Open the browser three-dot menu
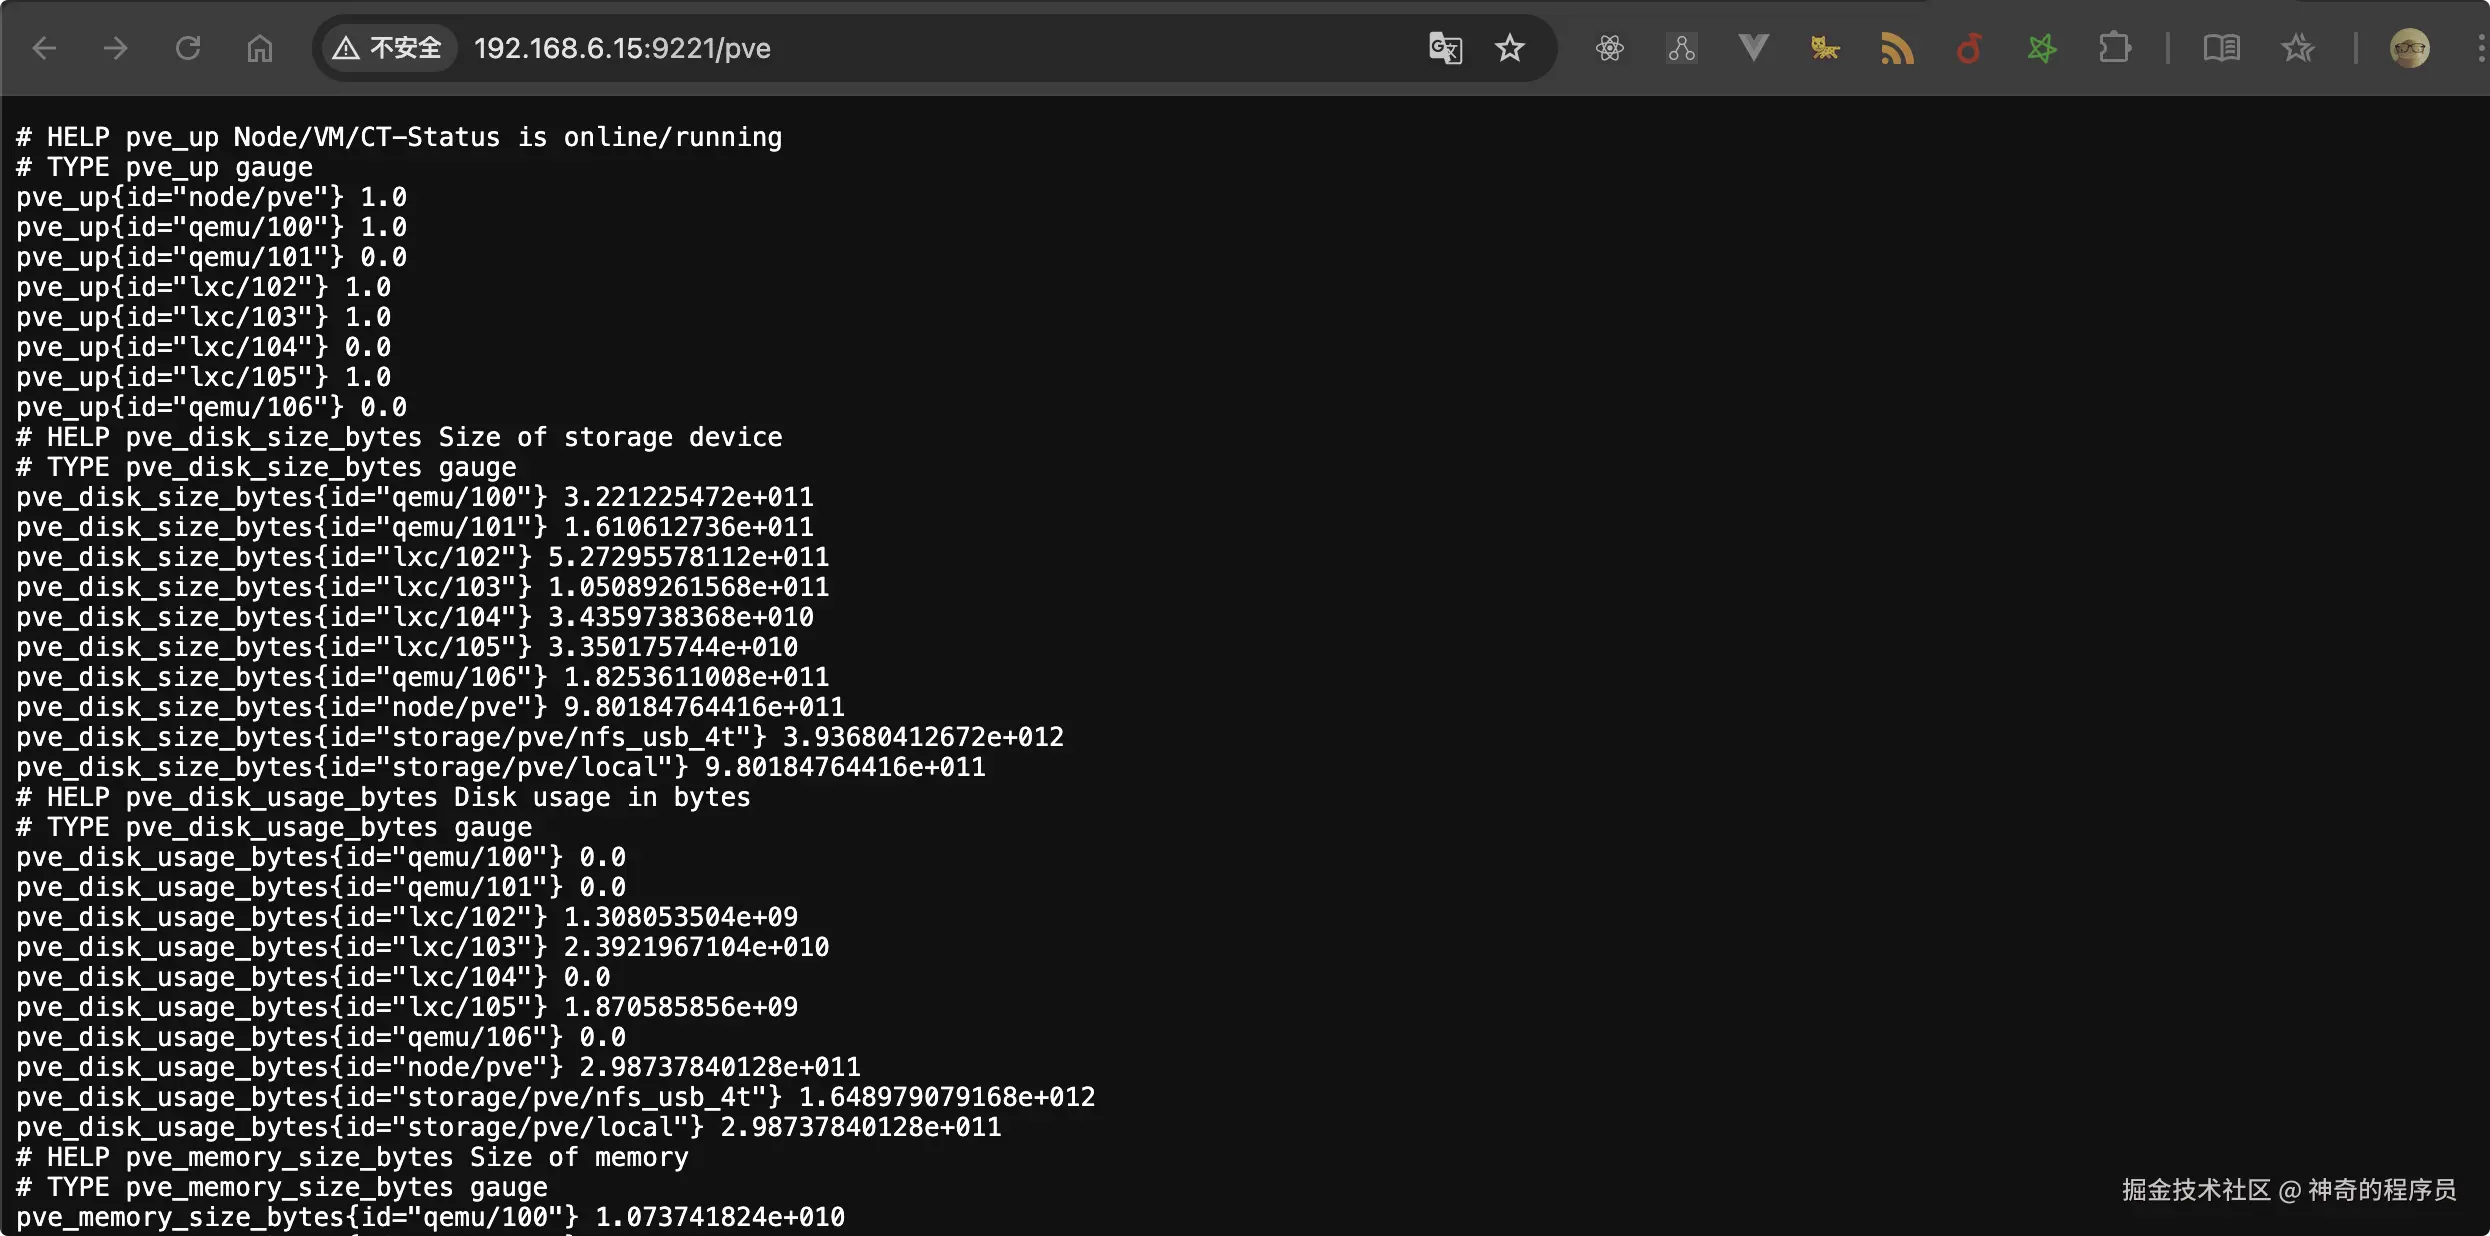 [x=2481, y=48]
